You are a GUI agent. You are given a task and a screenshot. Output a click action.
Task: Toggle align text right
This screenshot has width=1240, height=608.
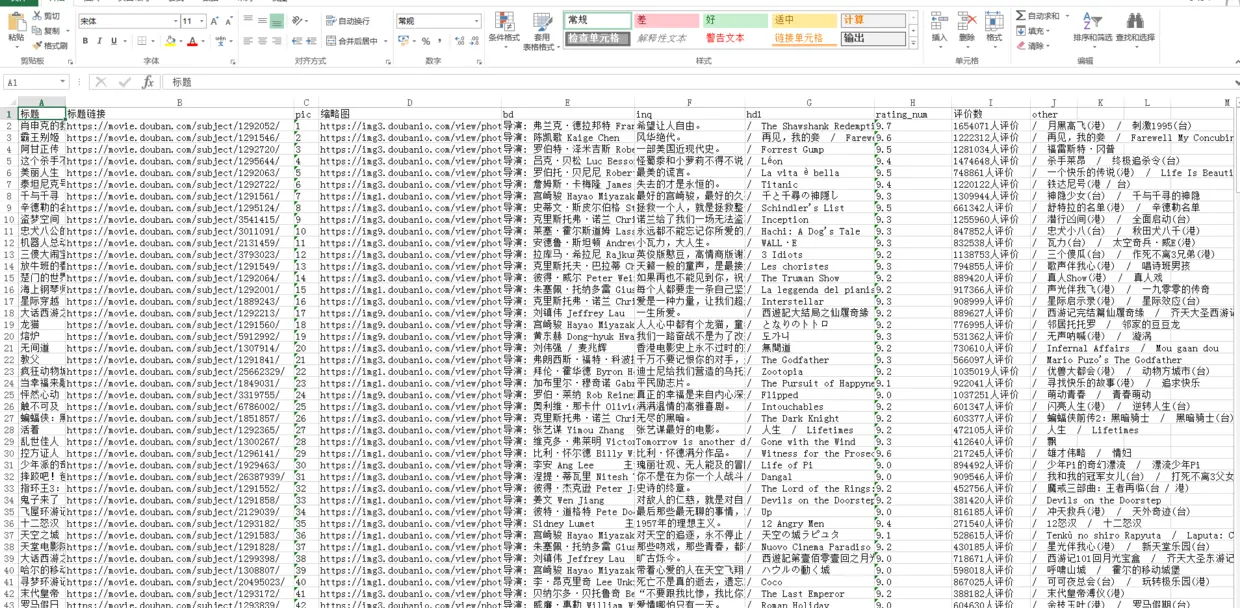tap(277, 41)
